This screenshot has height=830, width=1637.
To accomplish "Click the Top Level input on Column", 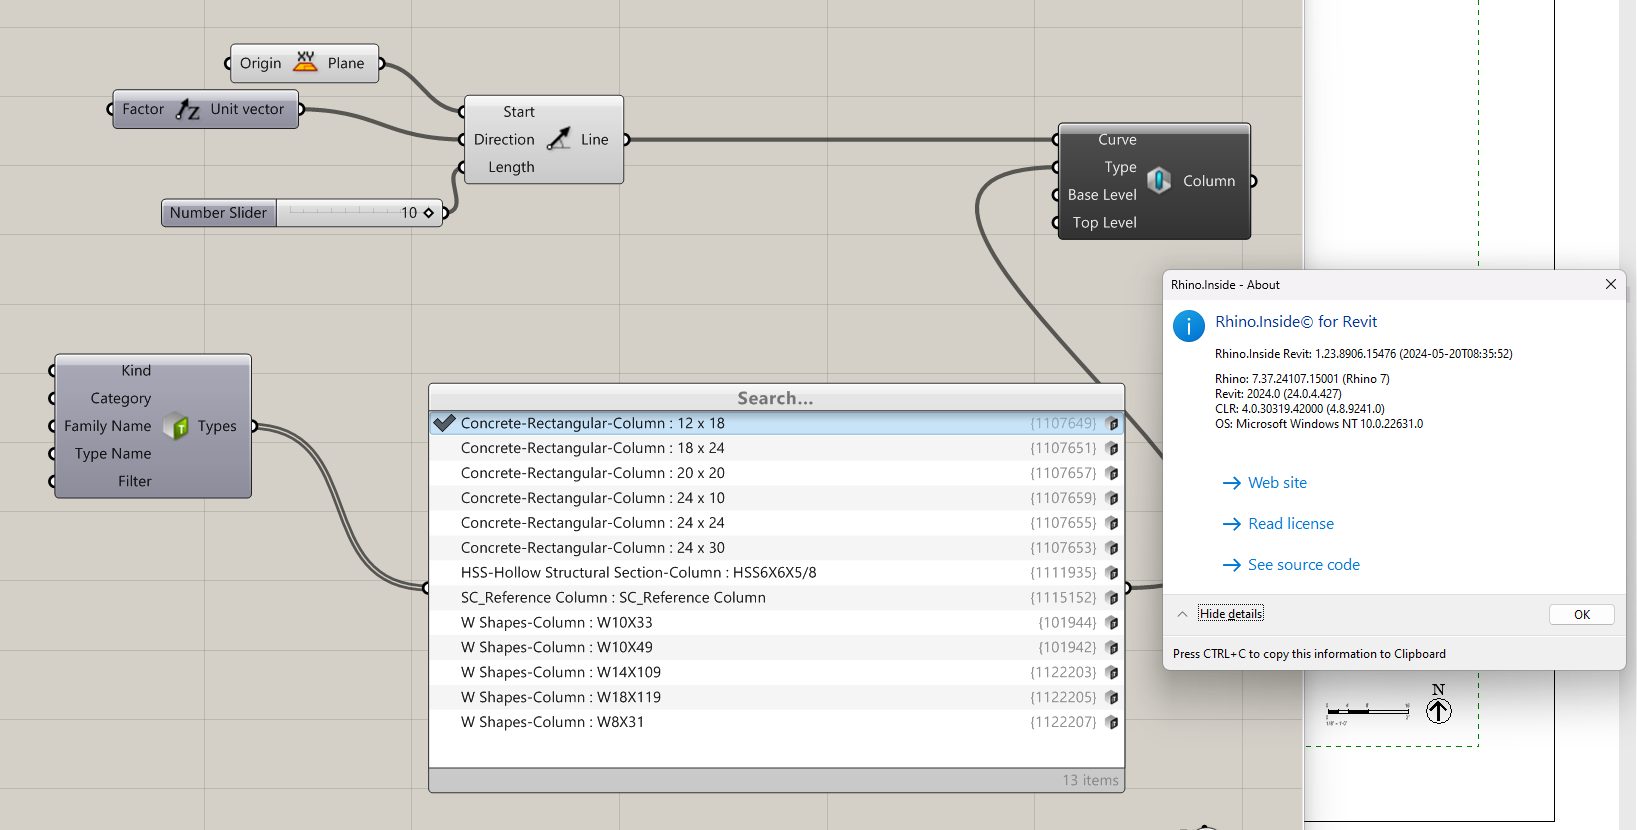I will (x=1104, y=223).
